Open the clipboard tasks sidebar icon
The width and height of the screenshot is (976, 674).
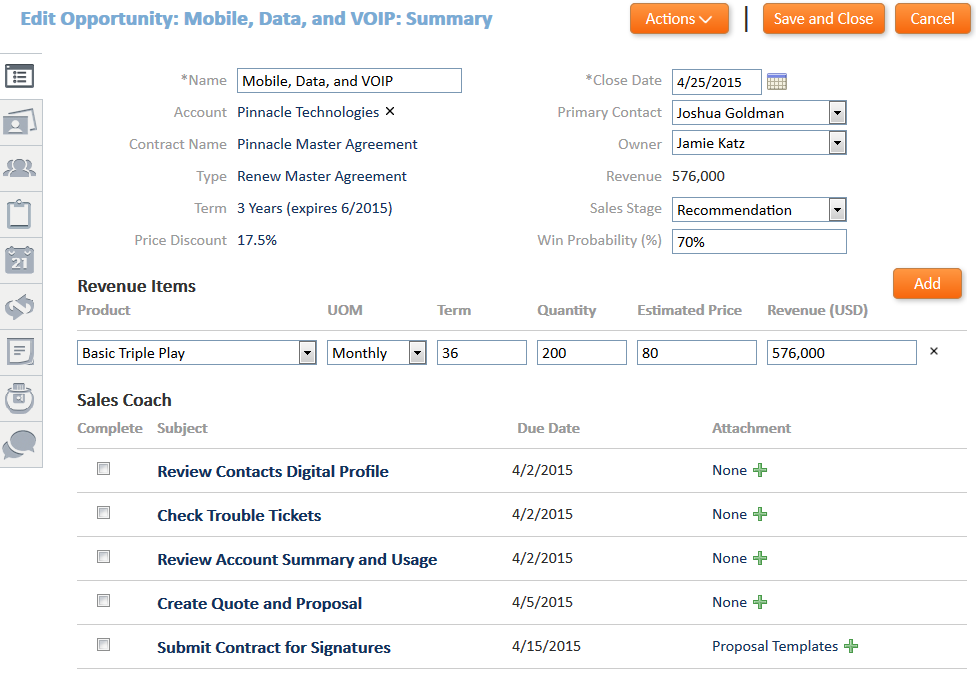click(x=20, y=214)
